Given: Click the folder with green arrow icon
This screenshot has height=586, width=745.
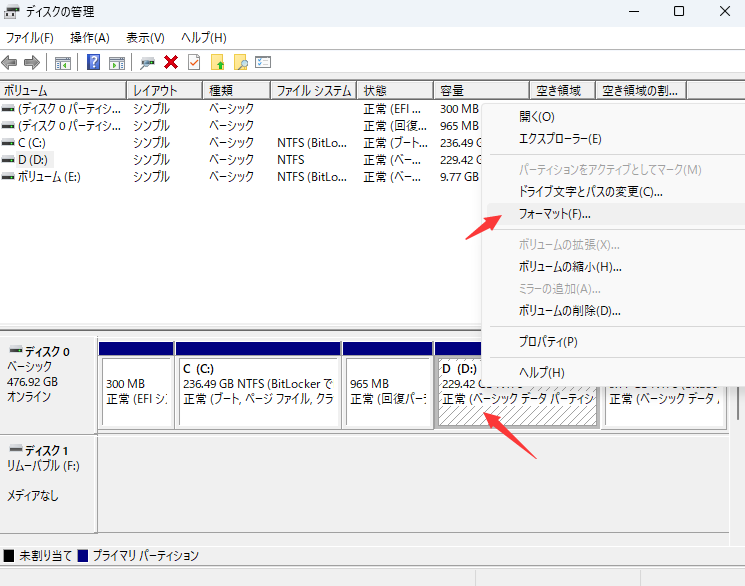Looking at the screenshot, I should (x=218, y=62).
